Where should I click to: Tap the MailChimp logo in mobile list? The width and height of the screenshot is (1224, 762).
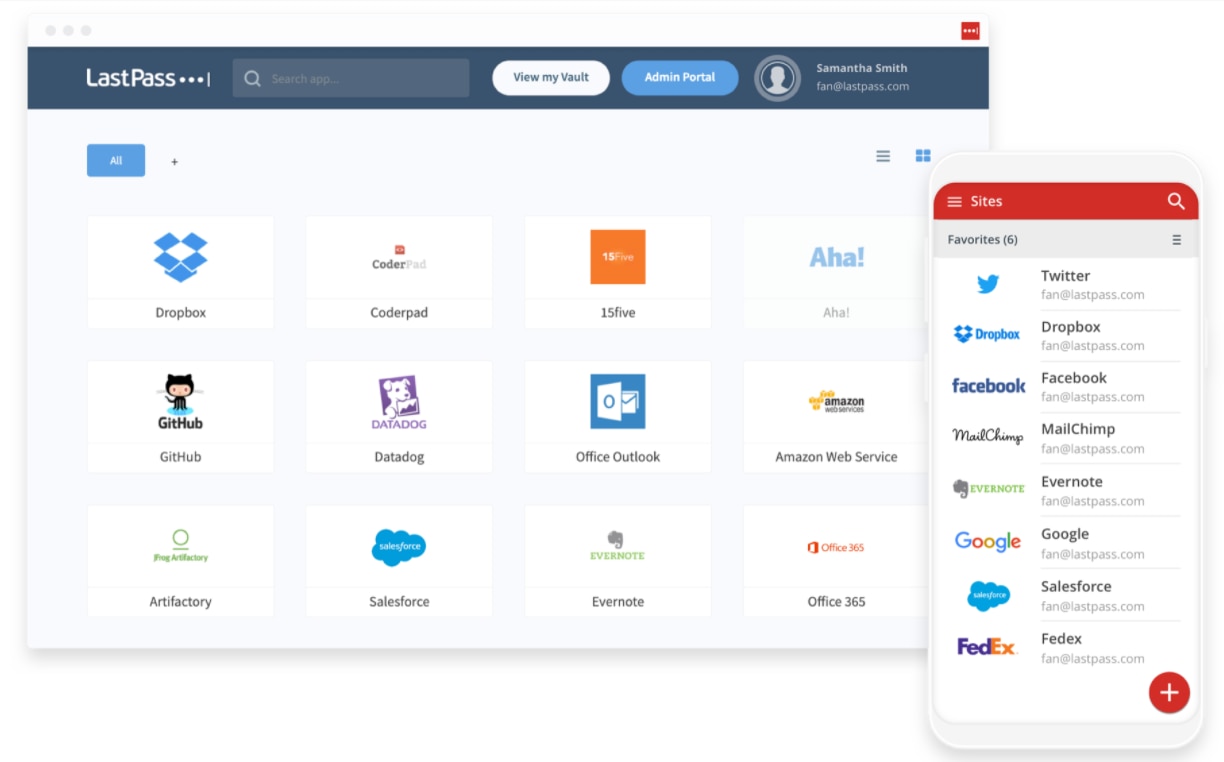coord(988,435)
